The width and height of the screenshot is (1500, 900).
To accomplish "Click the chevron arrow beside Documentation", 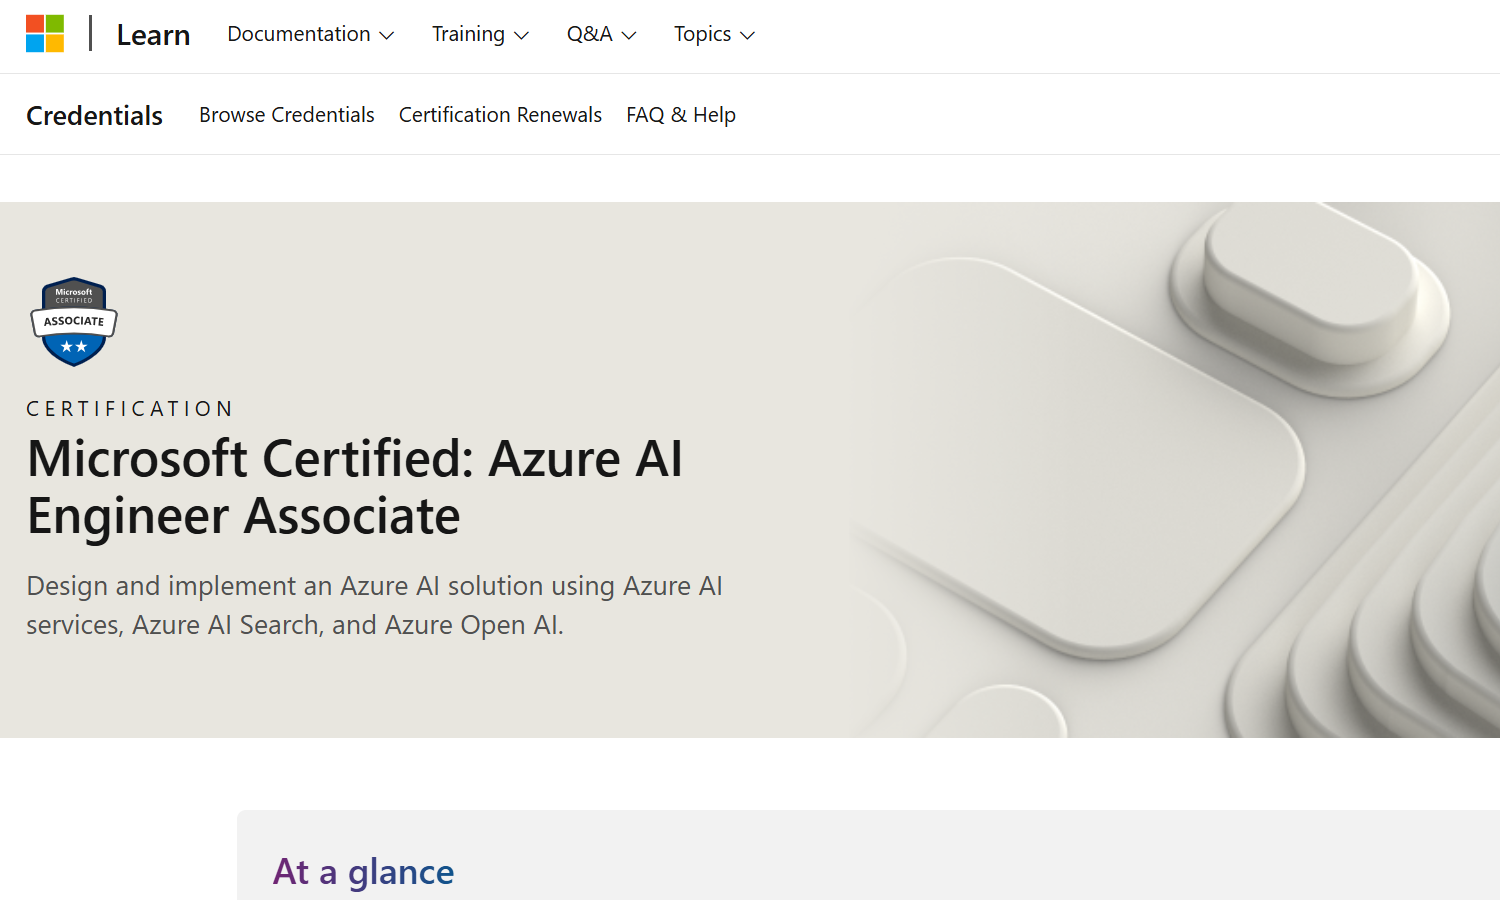I will point(387,36).
